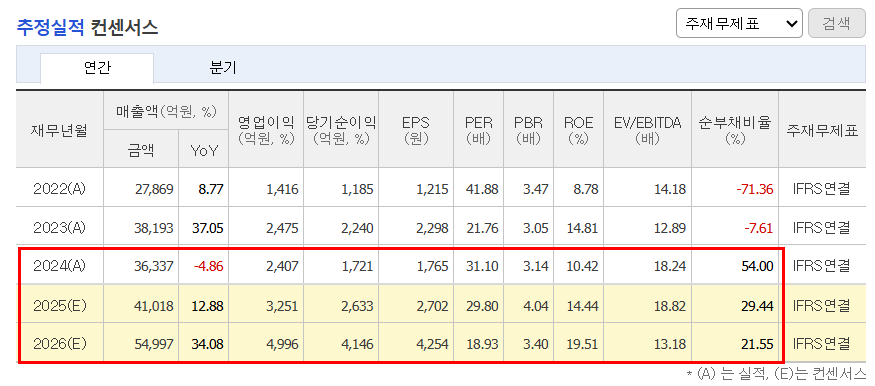This screenshot has height=386, width=875.
Task: Click the ROE (%) column header
Action: click(578, 131)
